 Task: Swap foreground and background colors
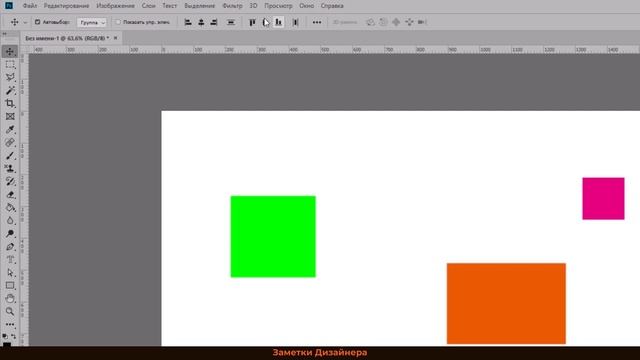click(13, 336)
